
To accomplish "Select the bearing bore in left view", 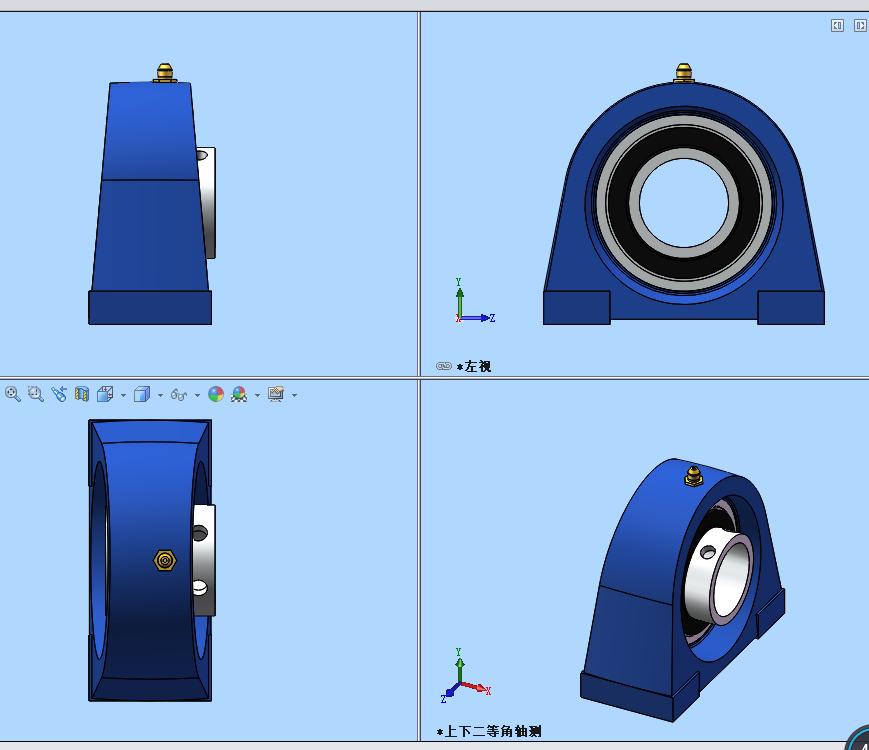I will pyautogui.click(x=683, y=202).
